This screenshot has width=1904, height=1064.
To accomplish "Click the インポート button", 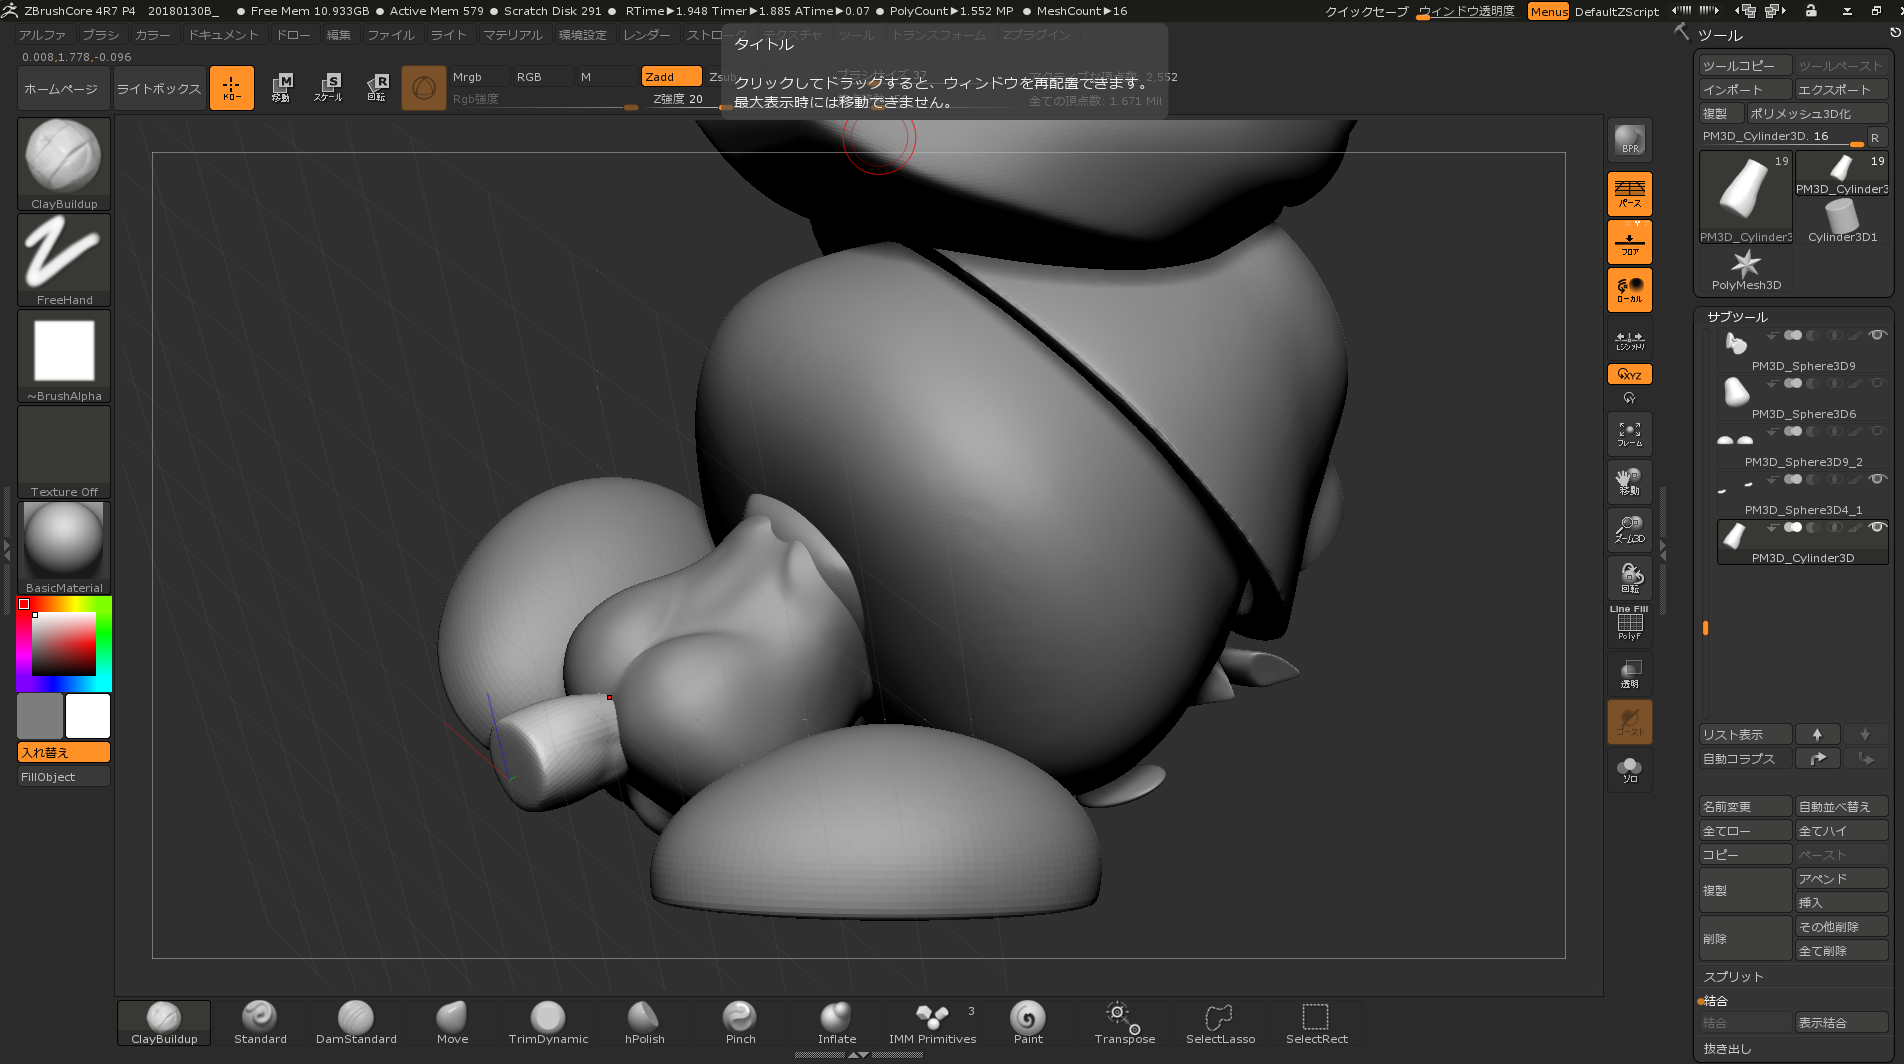I will pyautogui.click(x=1744, y=90).
